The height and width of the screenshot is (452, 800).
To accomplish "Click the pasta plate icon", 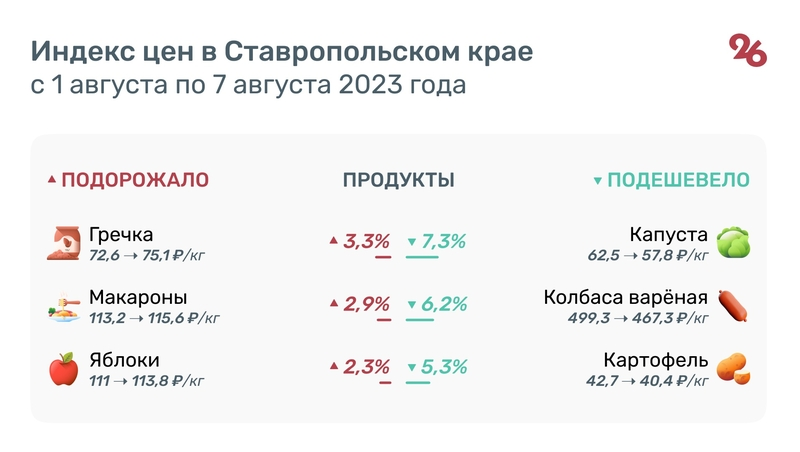I will click(x=64, y=307).
